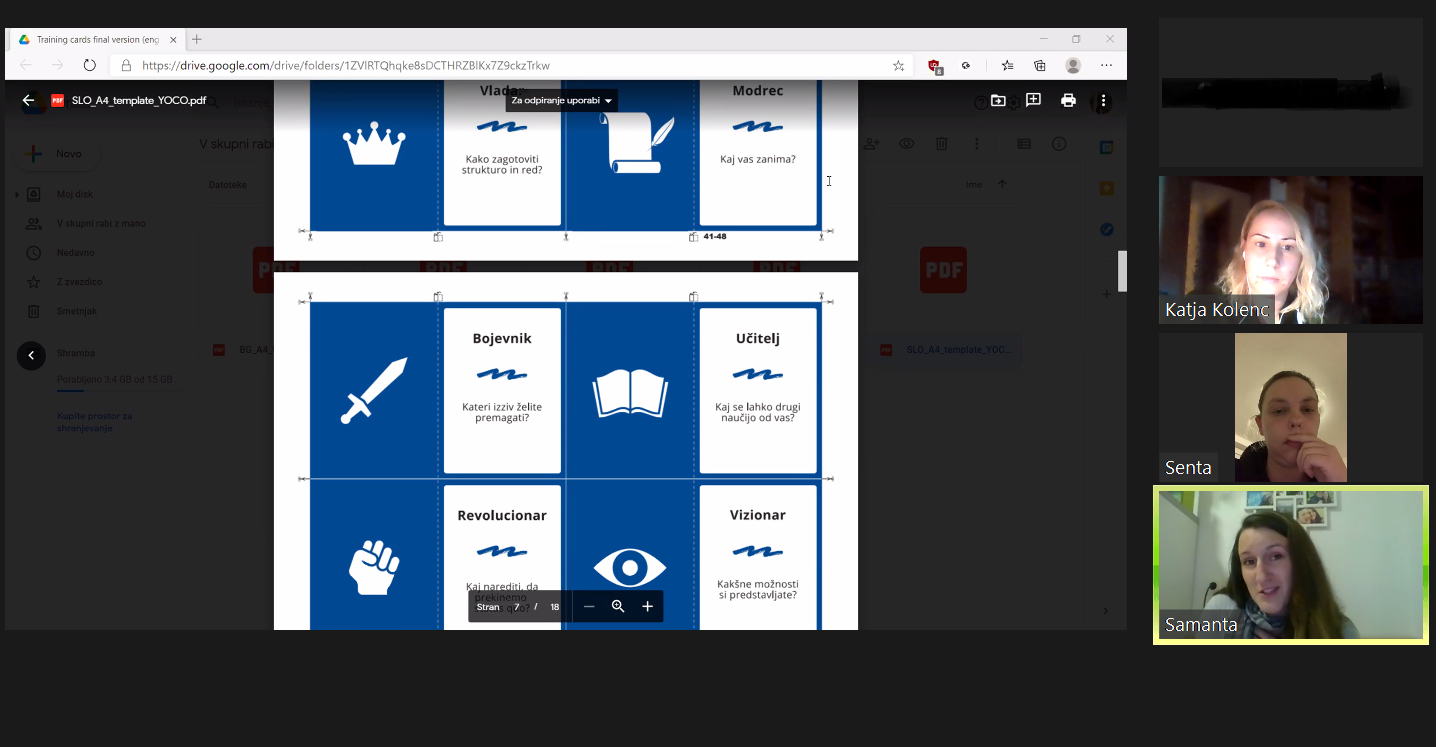Open the preview's three-dot more actions menu
Image resolution: width=1440 pixels, height=747 pixels.
[1103, 100]
